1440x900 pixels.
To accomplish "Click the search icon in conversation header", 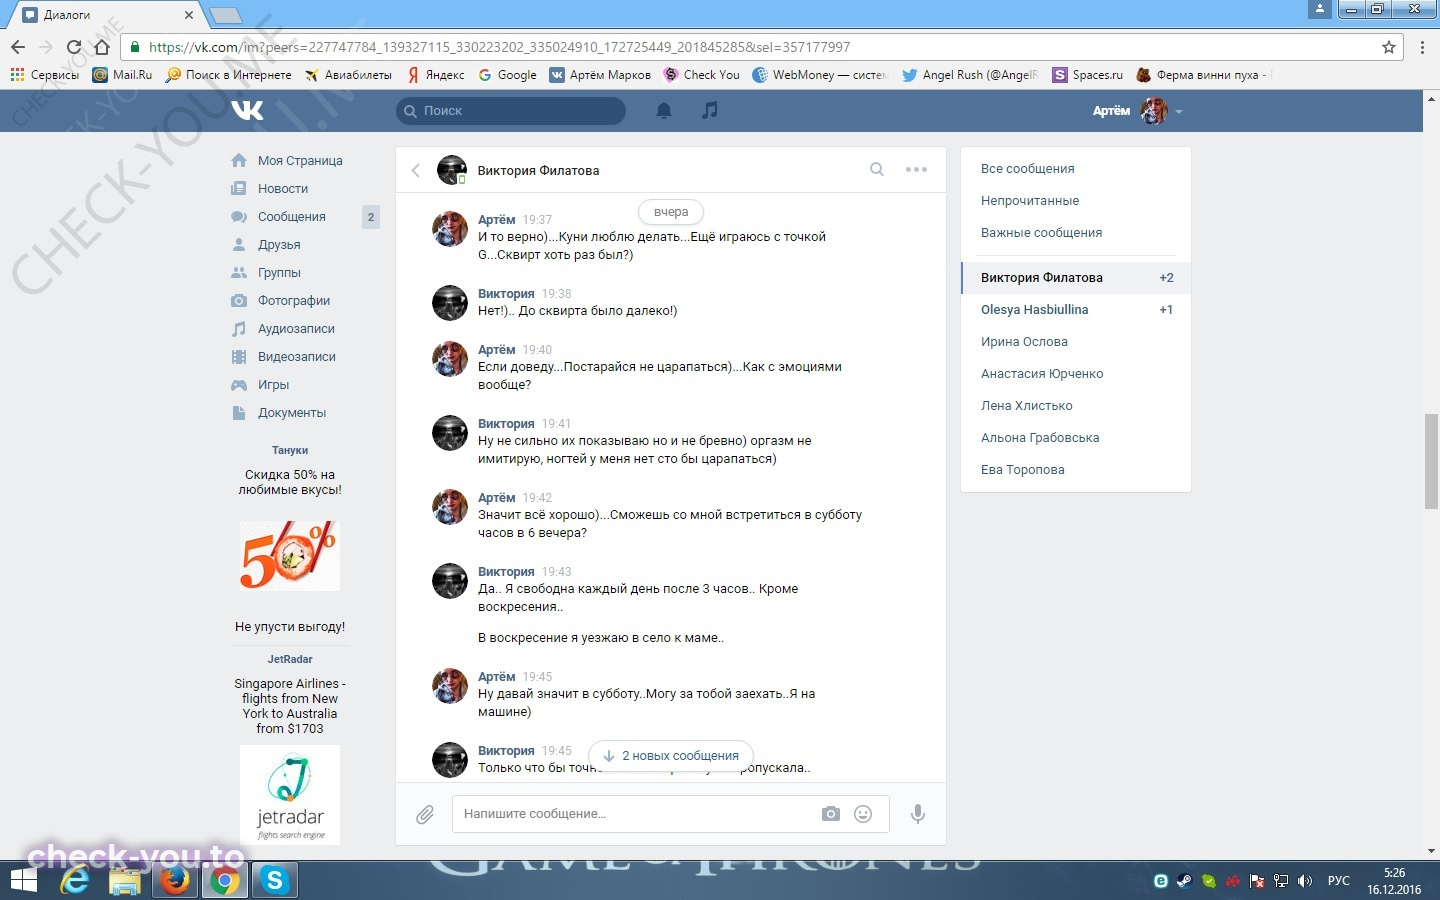I will (x=877, y=170).
